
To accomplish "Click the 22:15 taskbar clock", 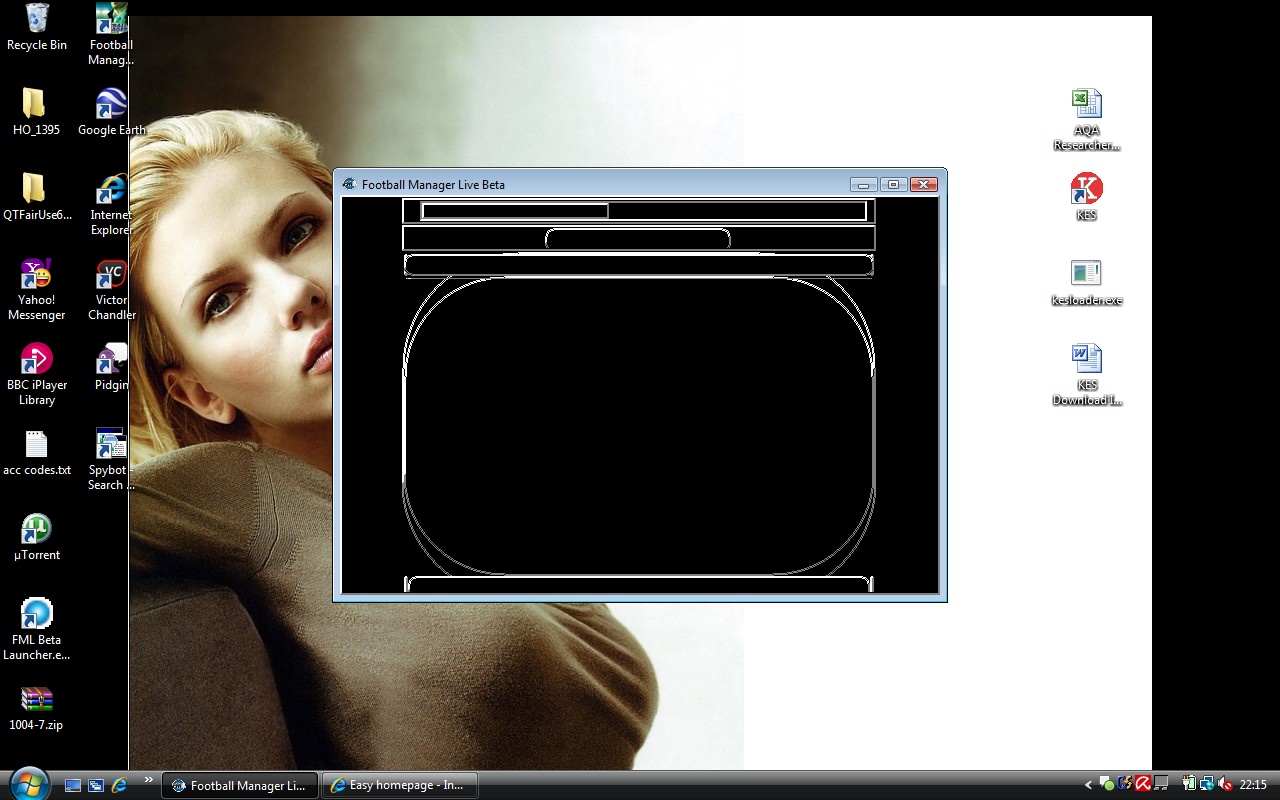I will [1253, 785].
